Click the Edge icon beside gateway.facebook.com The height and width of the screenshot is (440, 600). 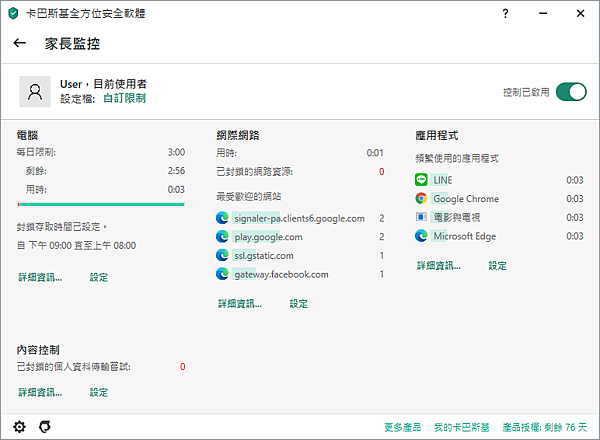click(x=222, y=274)
